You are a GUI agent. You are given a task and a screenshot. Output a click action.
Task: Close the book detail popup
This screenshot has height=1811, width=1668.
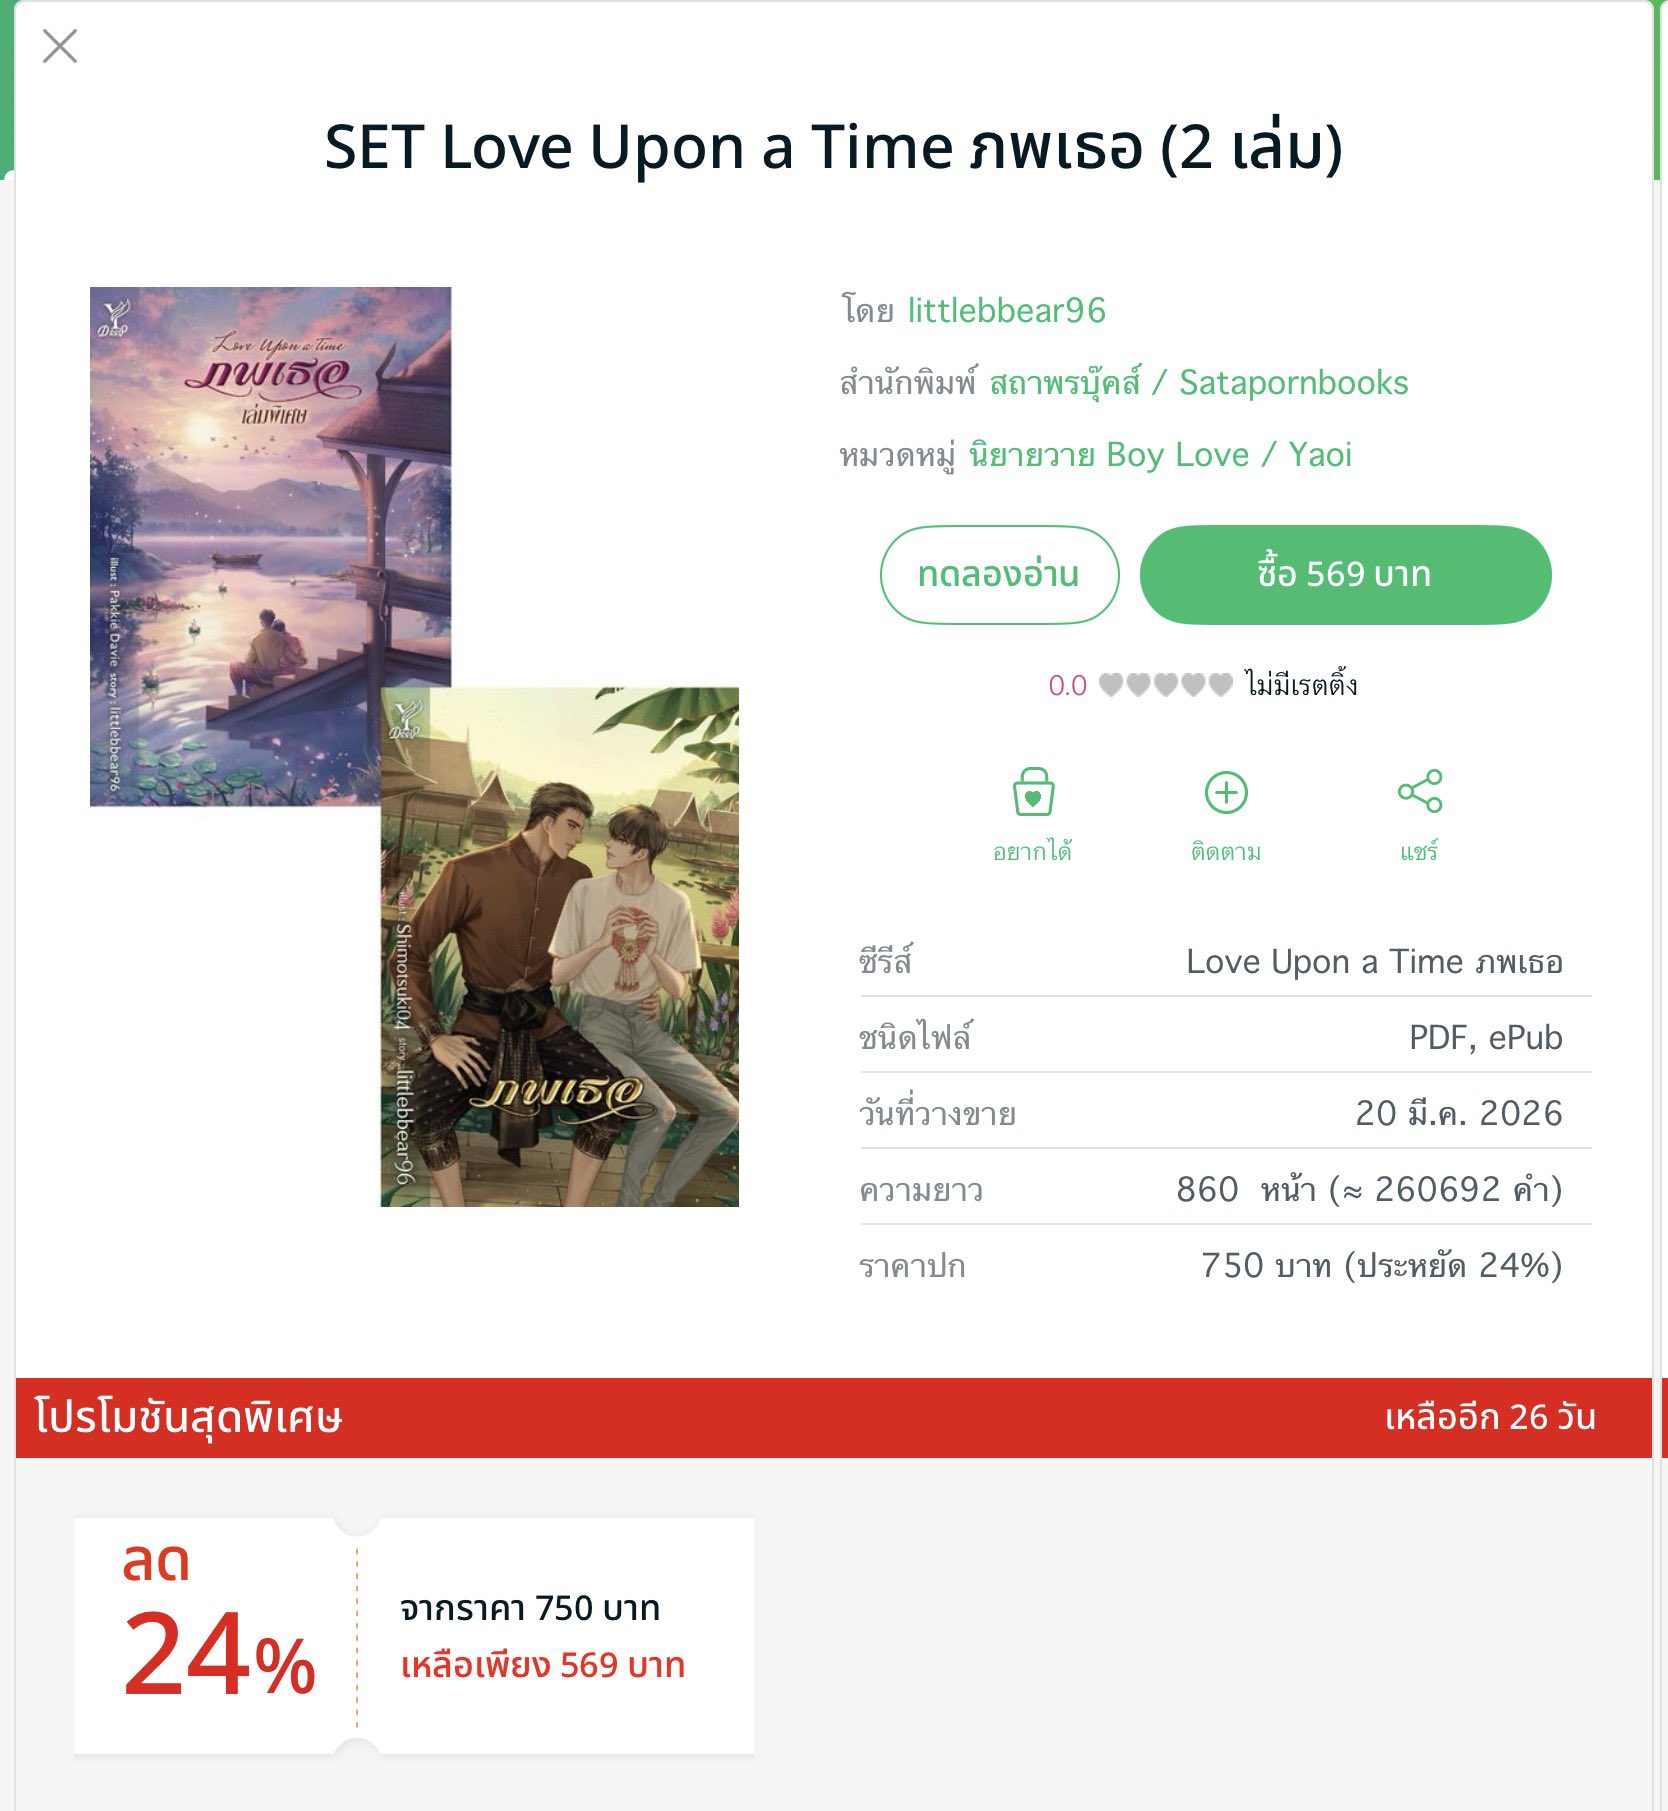coord(60,46)
